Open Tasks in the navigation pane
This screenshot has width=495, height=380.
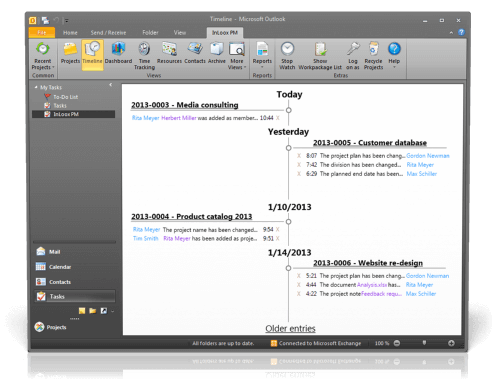tap(74, 296)
